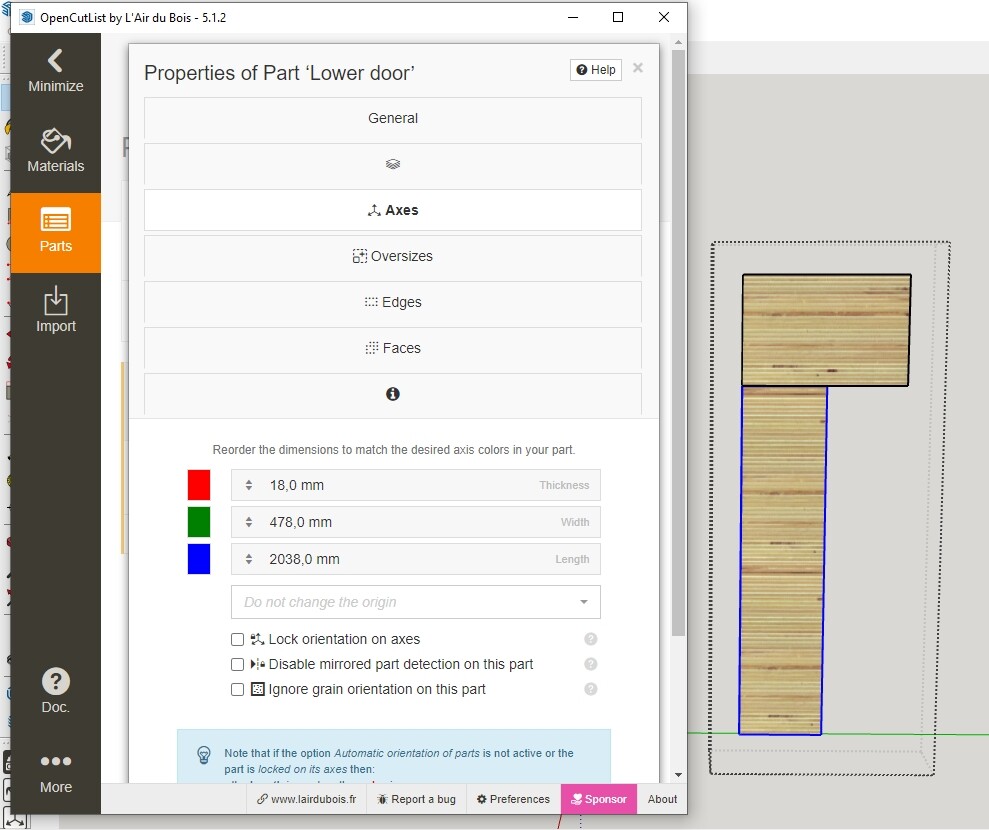Open the part info section with the i icon
Screen dimensions: 989x830
(x=392, y=394)
